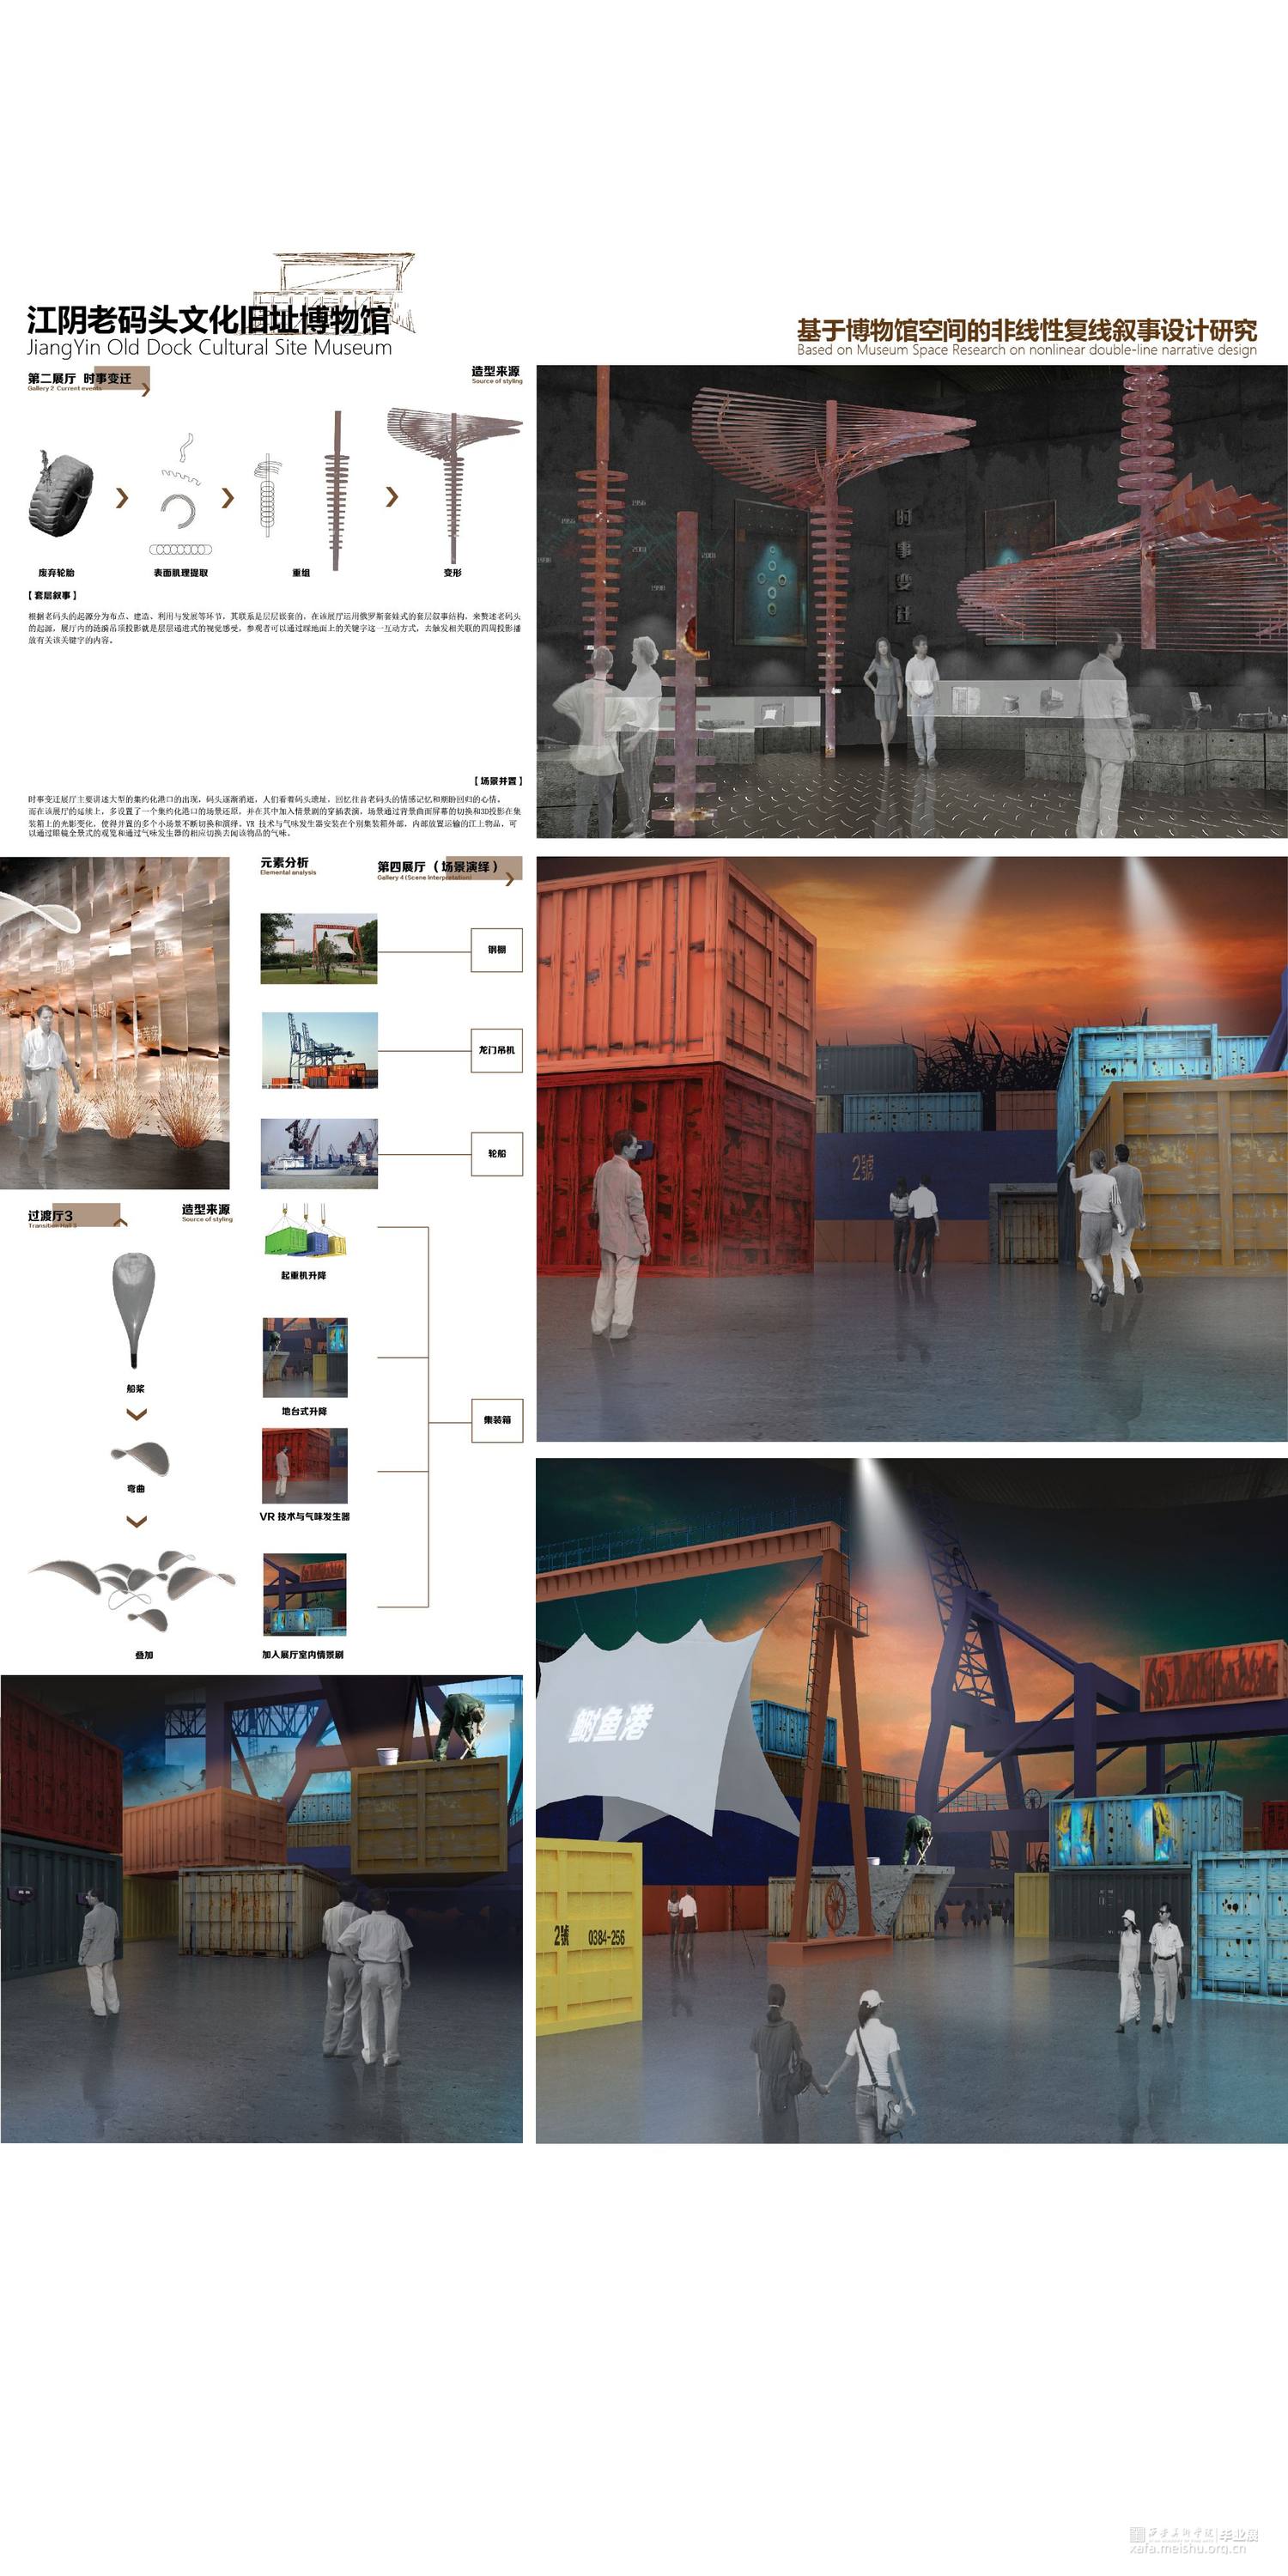Click the 钢棚 label box
The width and height of the screenshot is (1288, 2576).
[496, 950]
